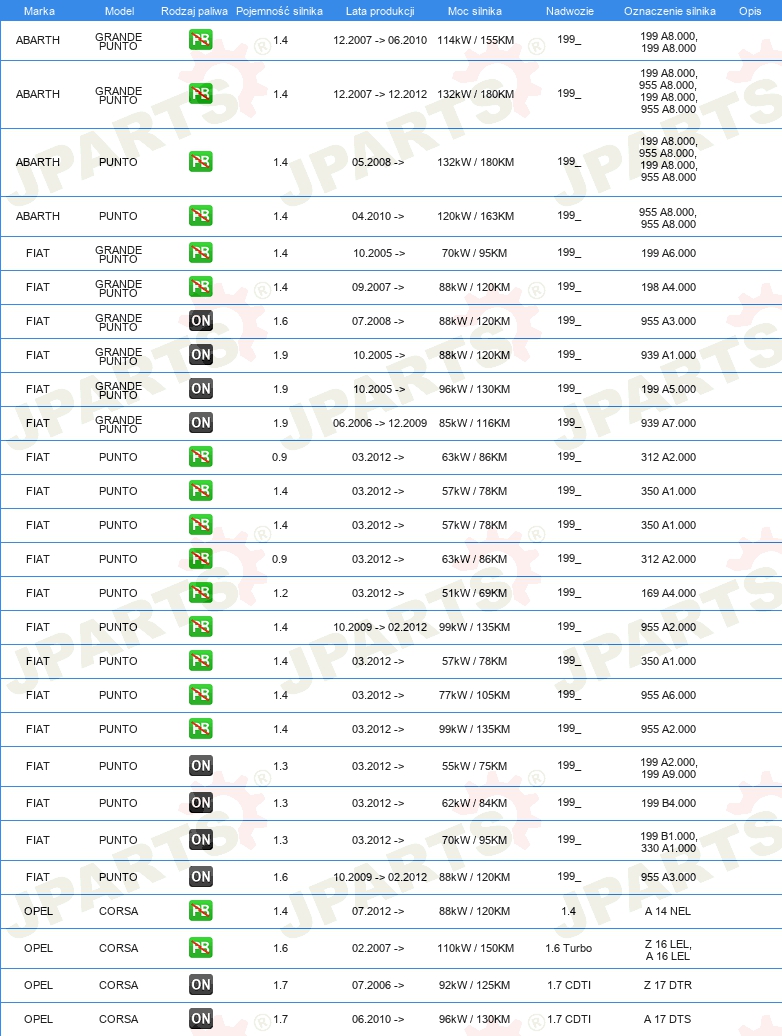
Task: Click the Moc silnika column header
Action: [474, 11]
